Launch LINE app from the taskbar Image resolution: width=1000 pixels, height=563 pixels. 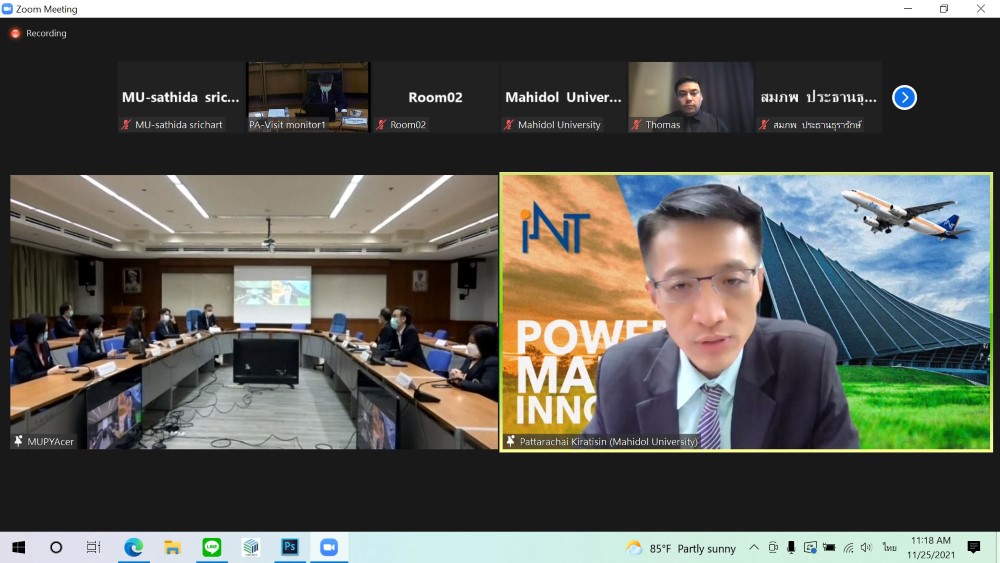click(x=211, y=547)
